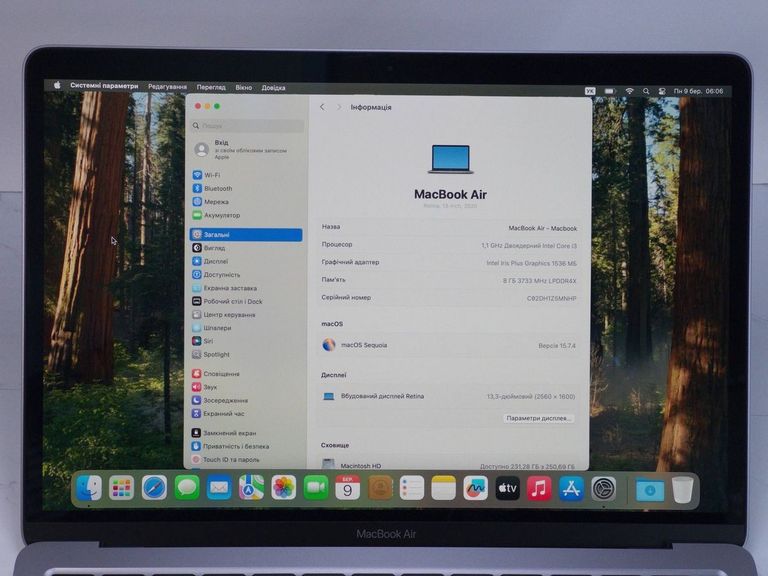Screen dimensions: 768x576
Task: Open Системні параметри menu
Action: (104, 86)
